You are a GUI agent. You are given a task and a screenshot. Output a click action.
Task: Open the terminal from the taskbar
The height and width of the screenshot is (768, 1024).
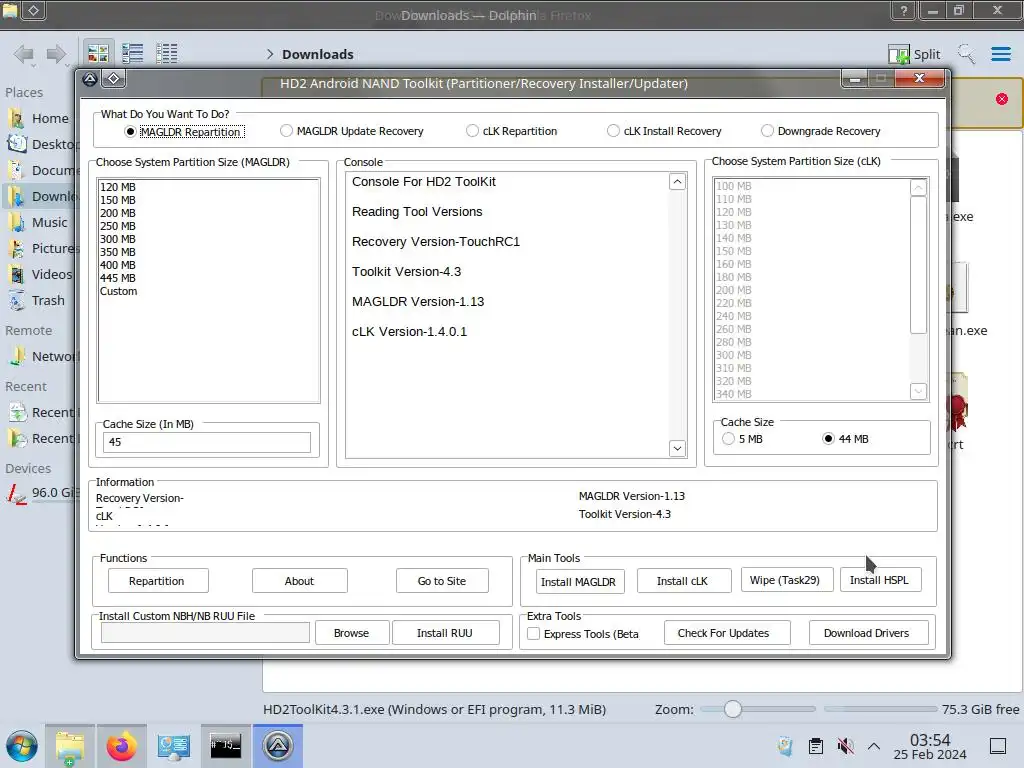[x=225, y=746]
